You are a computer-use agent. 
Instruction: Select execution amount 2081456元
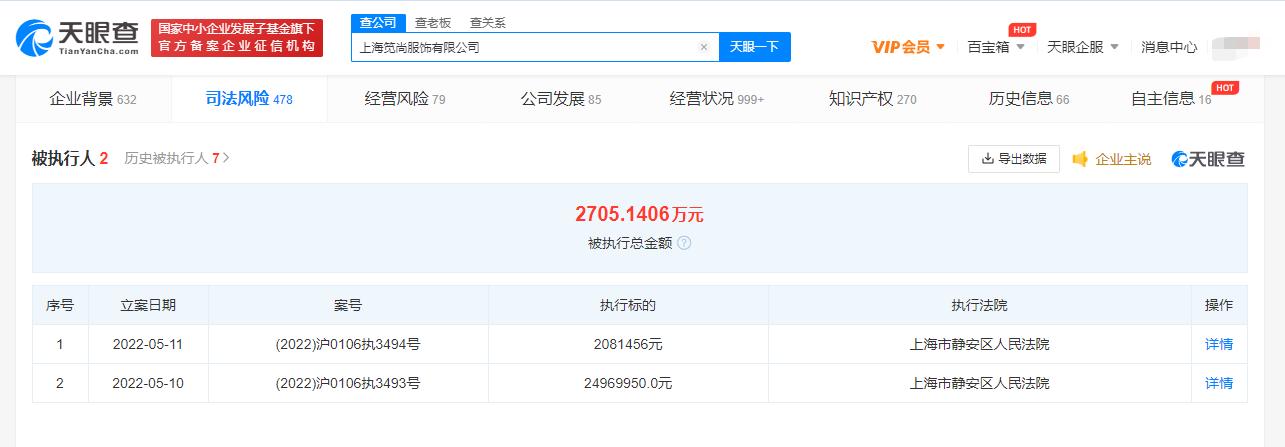(628, 344)
